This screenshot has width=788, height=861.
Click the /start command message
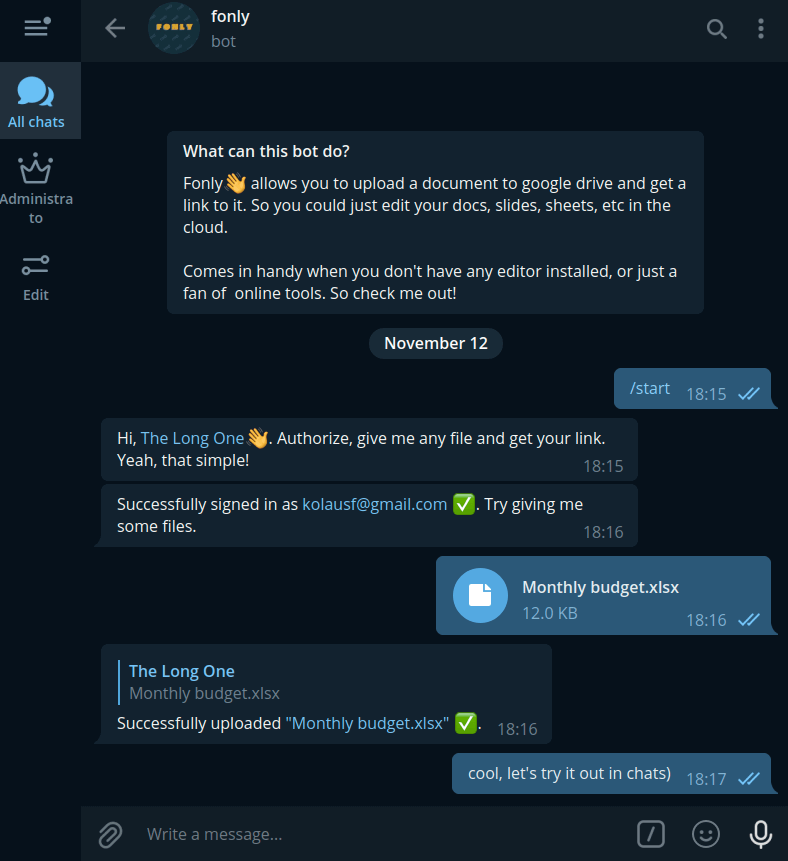tap(650, 388)
